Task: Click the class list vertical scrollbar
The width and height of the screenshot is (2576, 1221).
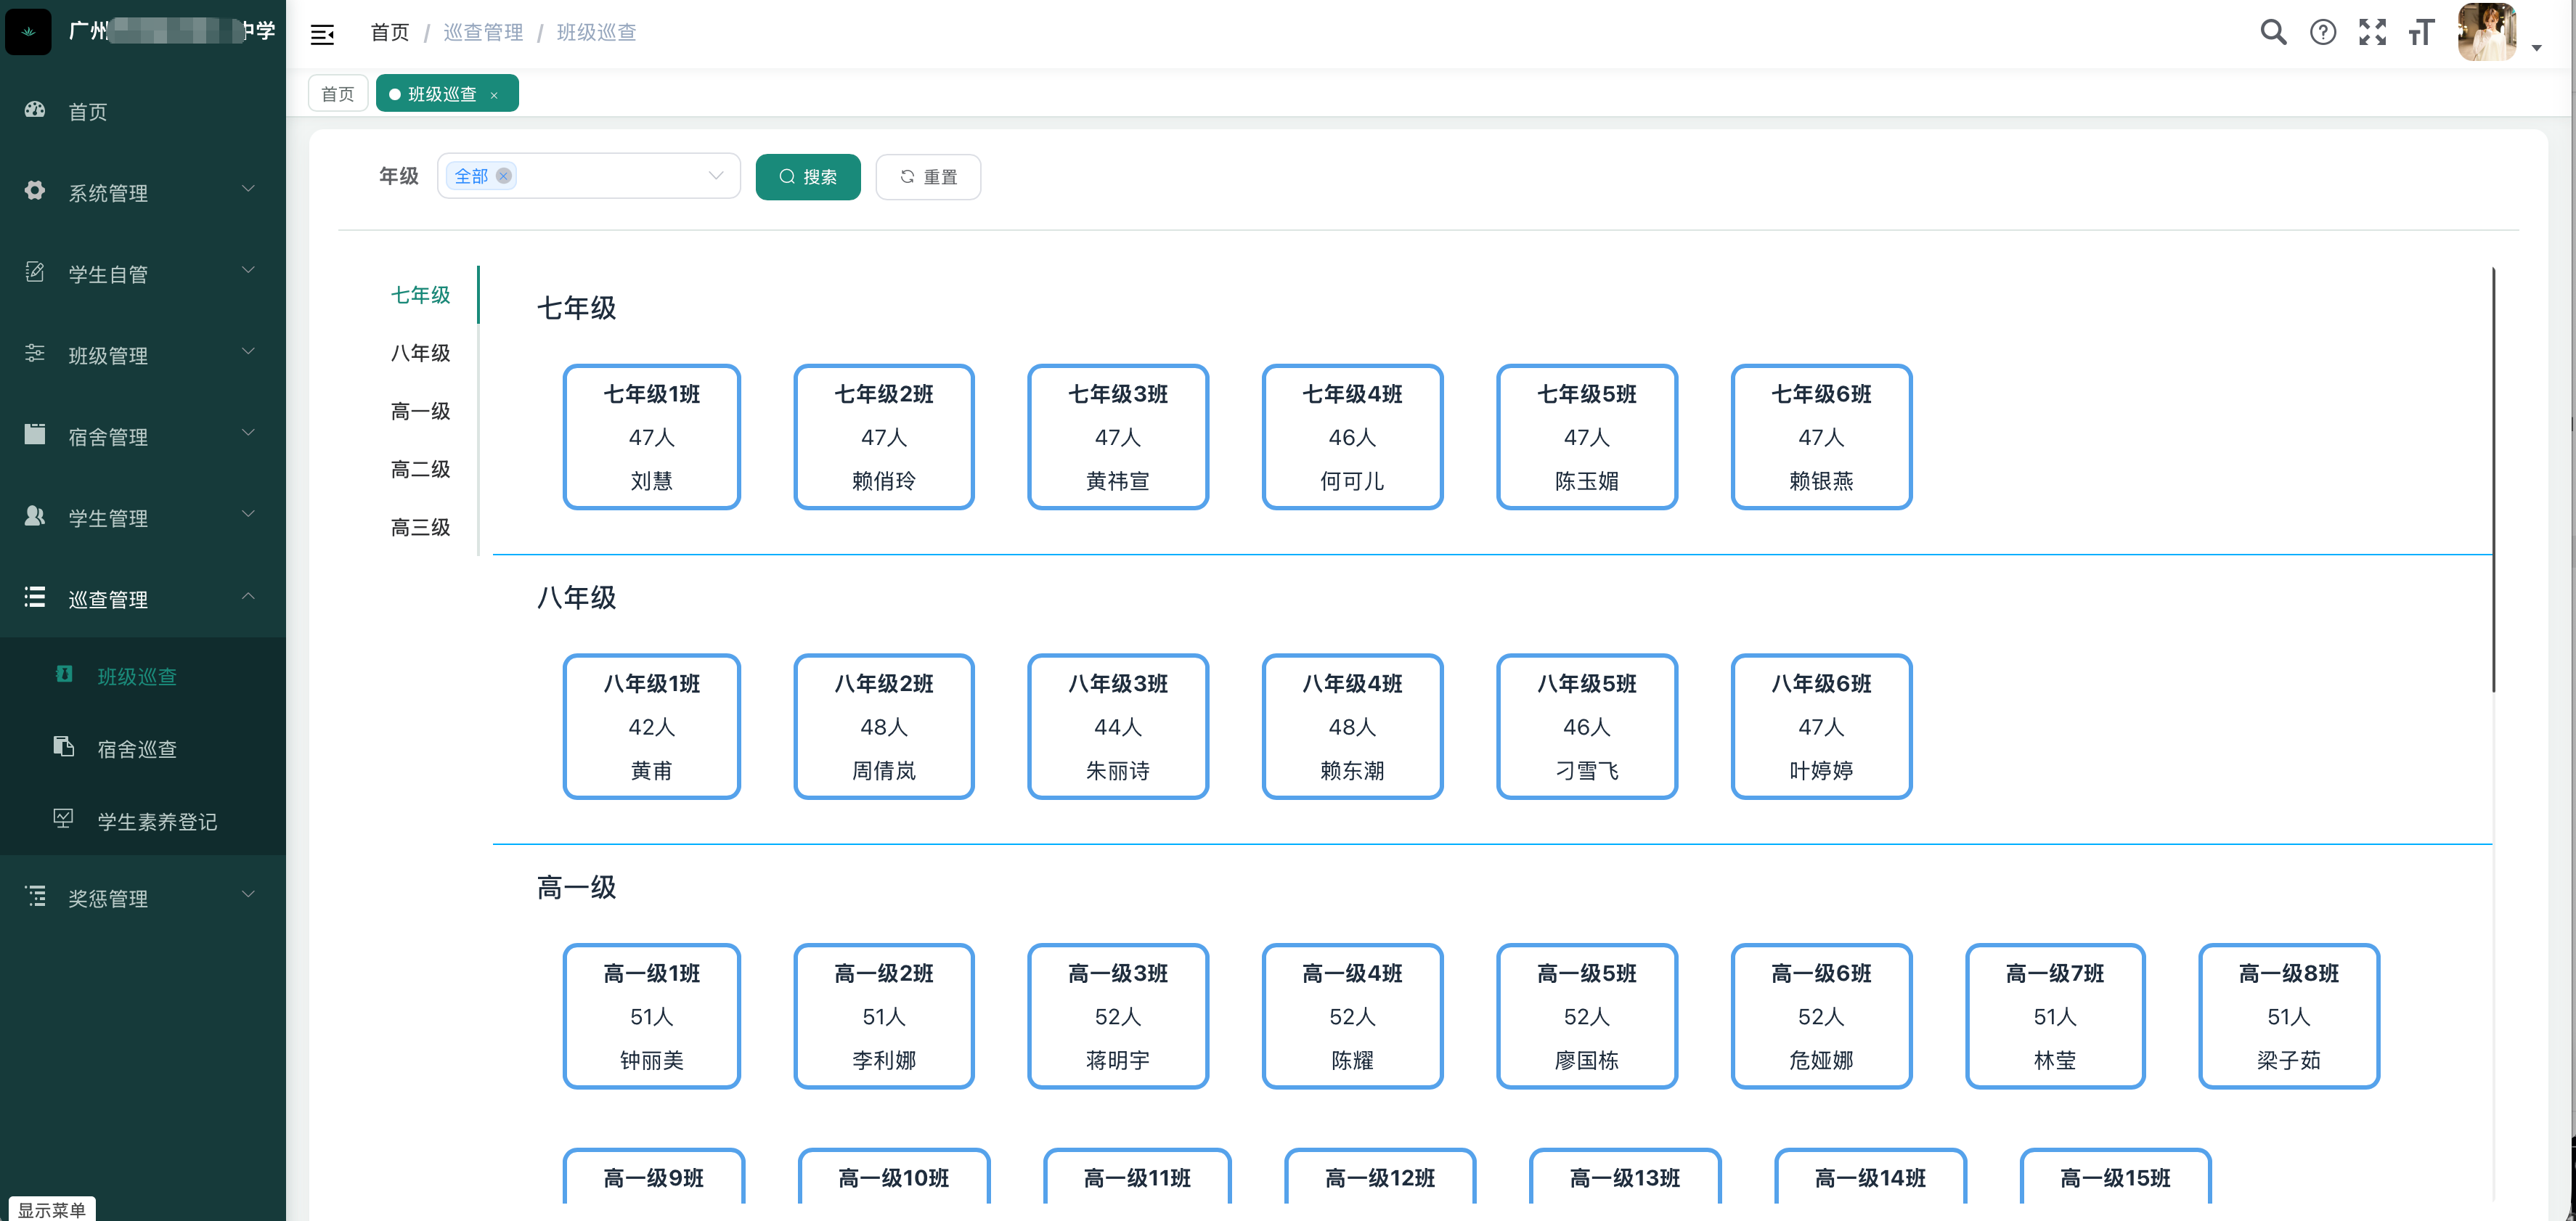Action: point(2493,480)
